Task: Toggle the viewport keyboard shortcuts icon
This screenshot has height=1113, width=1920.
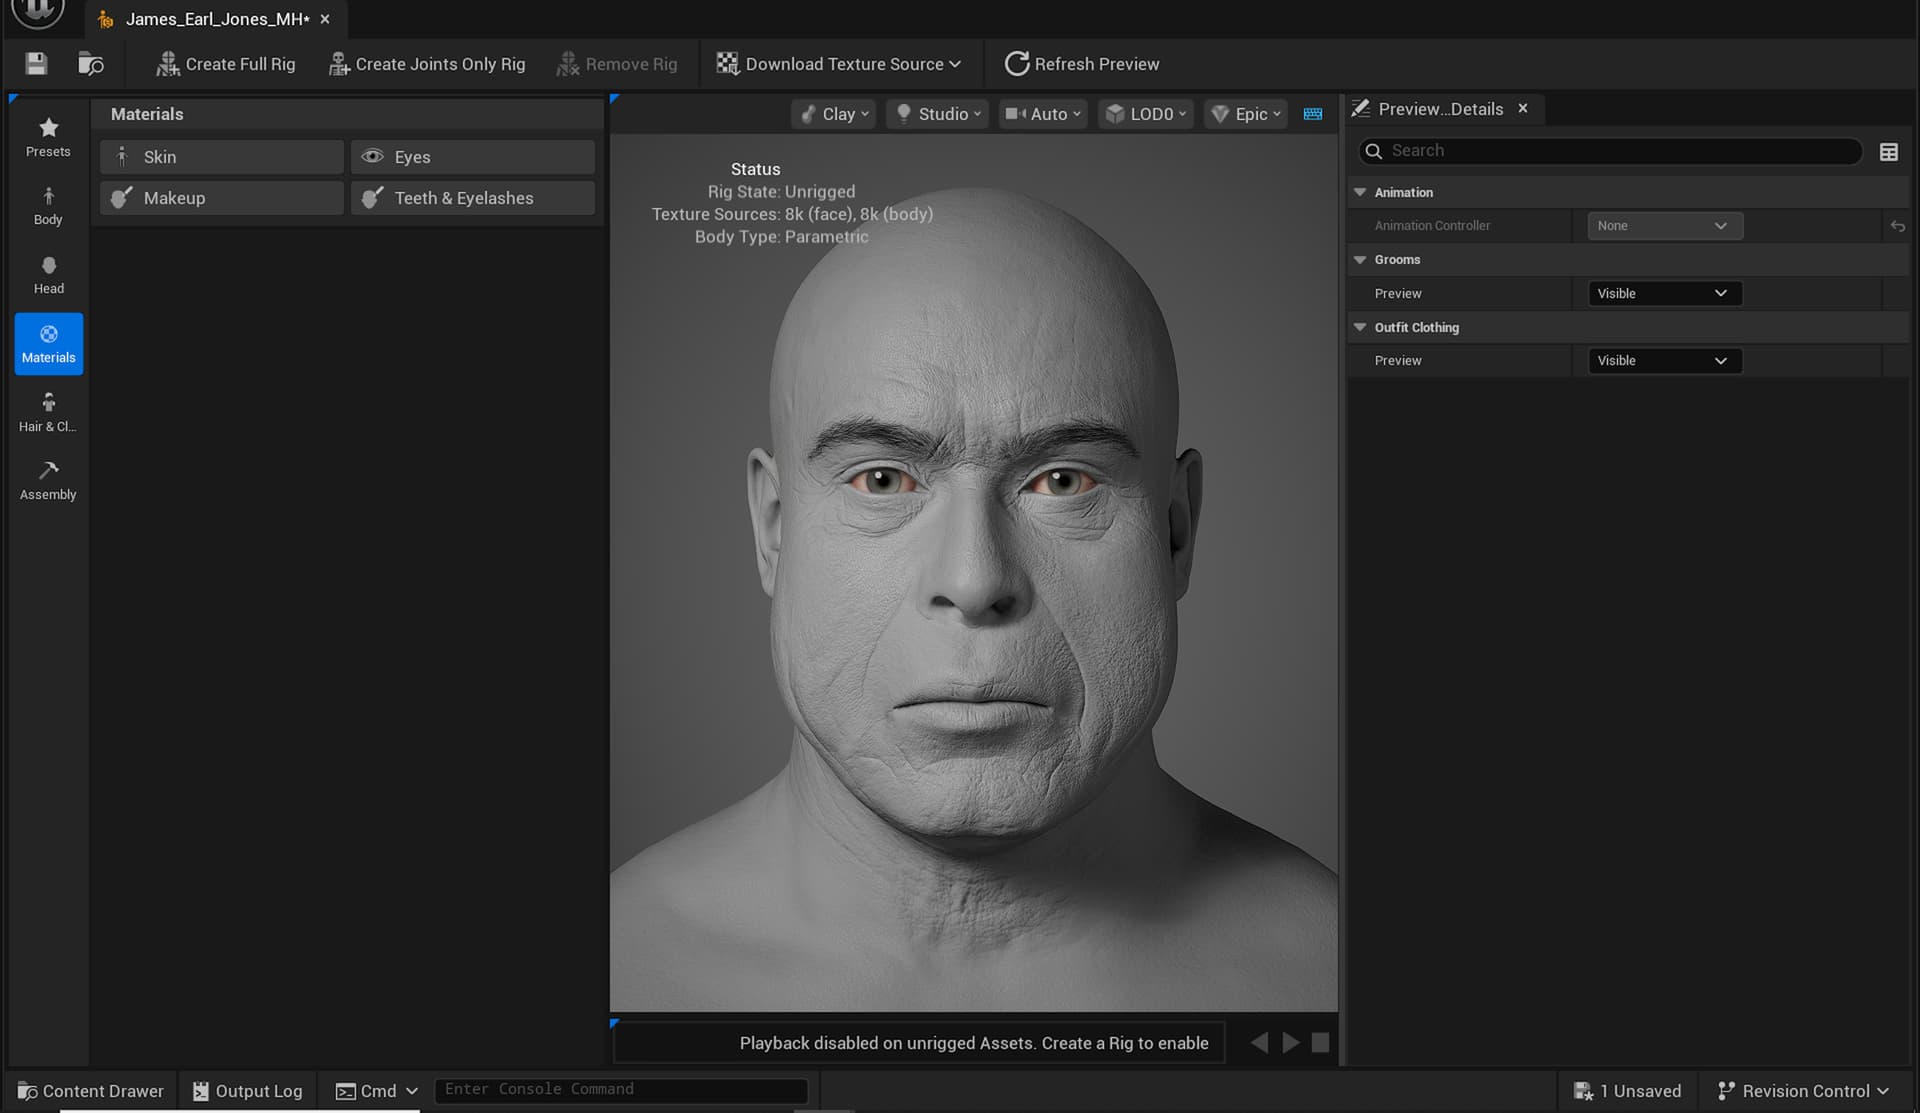Action: coord(1313,114)
